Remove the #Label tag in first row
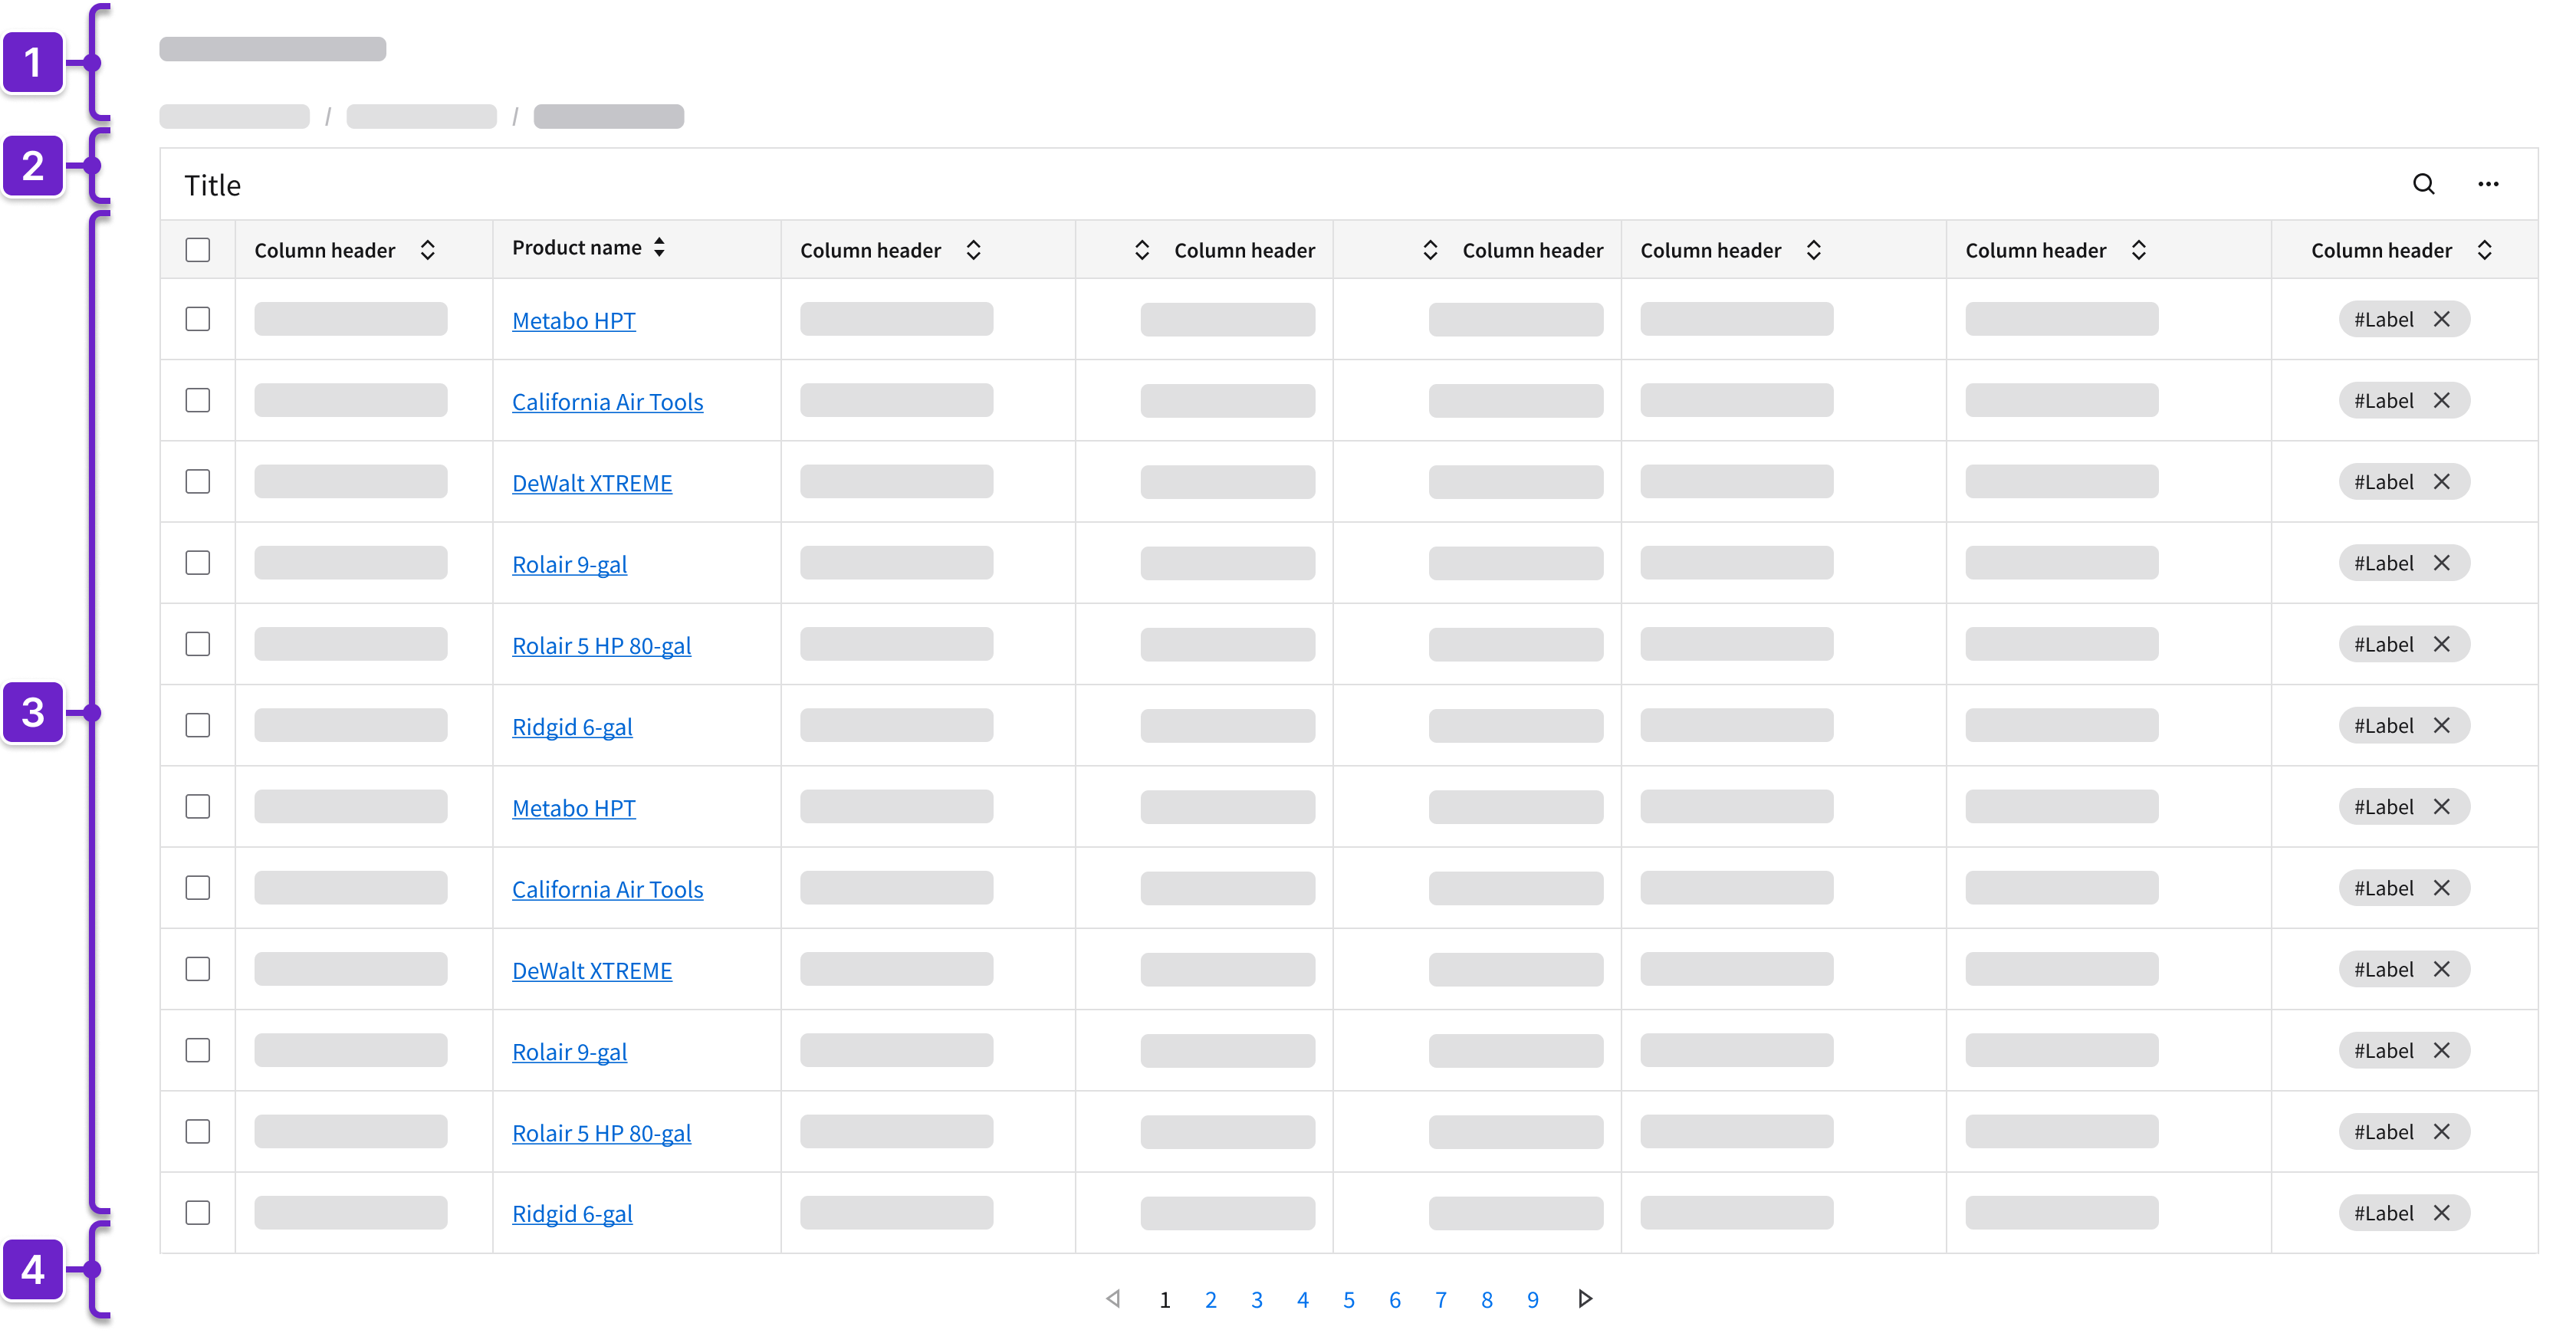Image resolution: width=2576 pixels, height=1343 pixels. pyautogui.click(x=2441, y=319)
